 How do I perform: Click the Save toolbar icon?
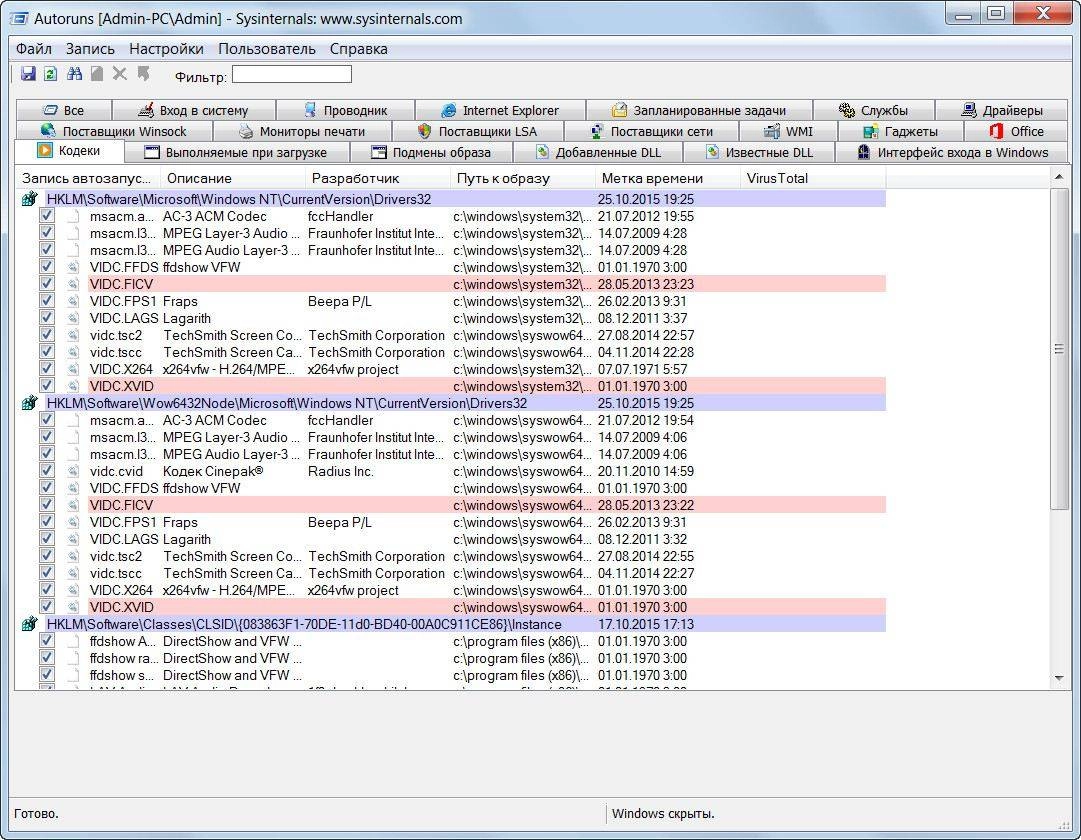(28, 74)
